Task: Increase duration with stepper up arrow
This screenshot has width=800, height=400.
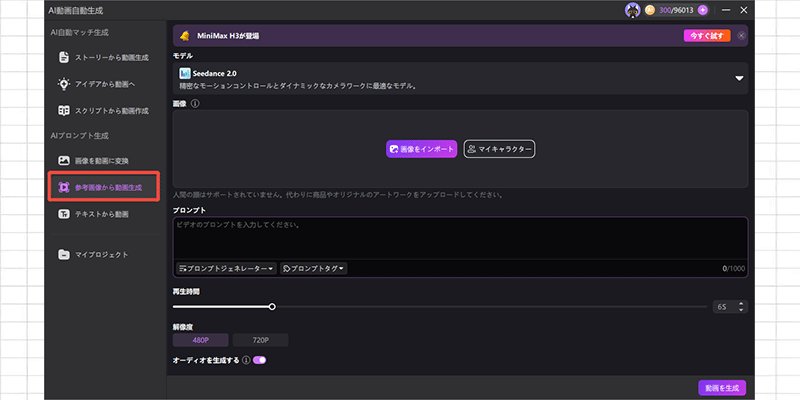Action: 741,304
